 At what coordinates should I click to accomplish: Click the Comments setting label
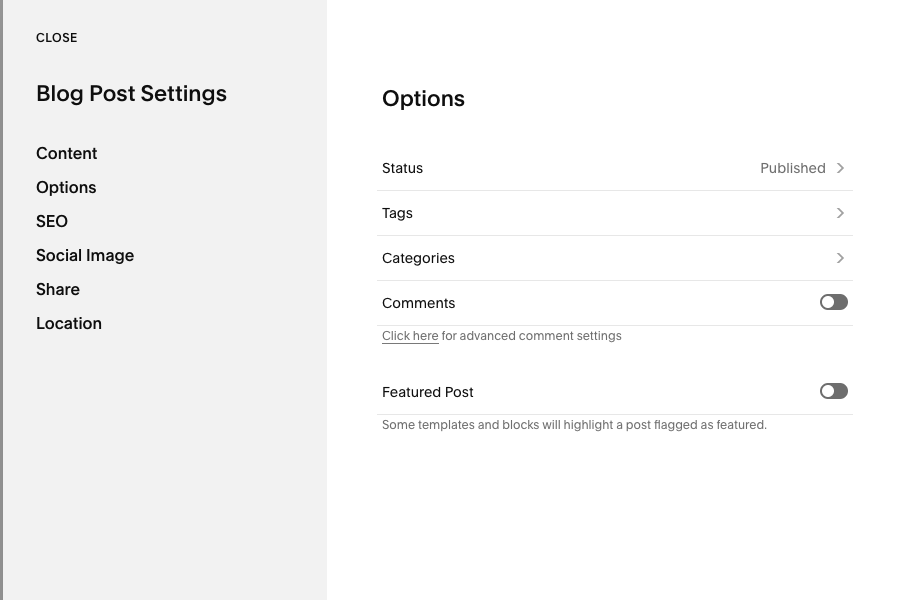418,303
